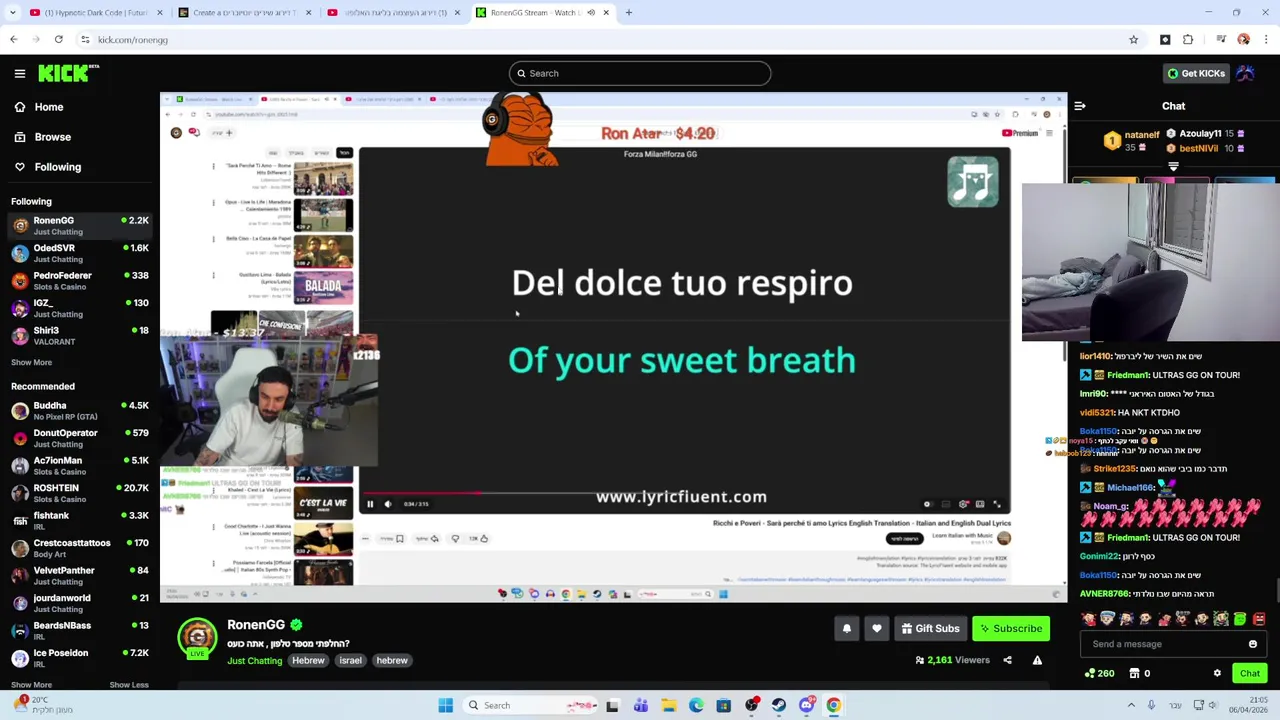
Task: Click the RonenGG streamer avatar
Action: (197, 635)
